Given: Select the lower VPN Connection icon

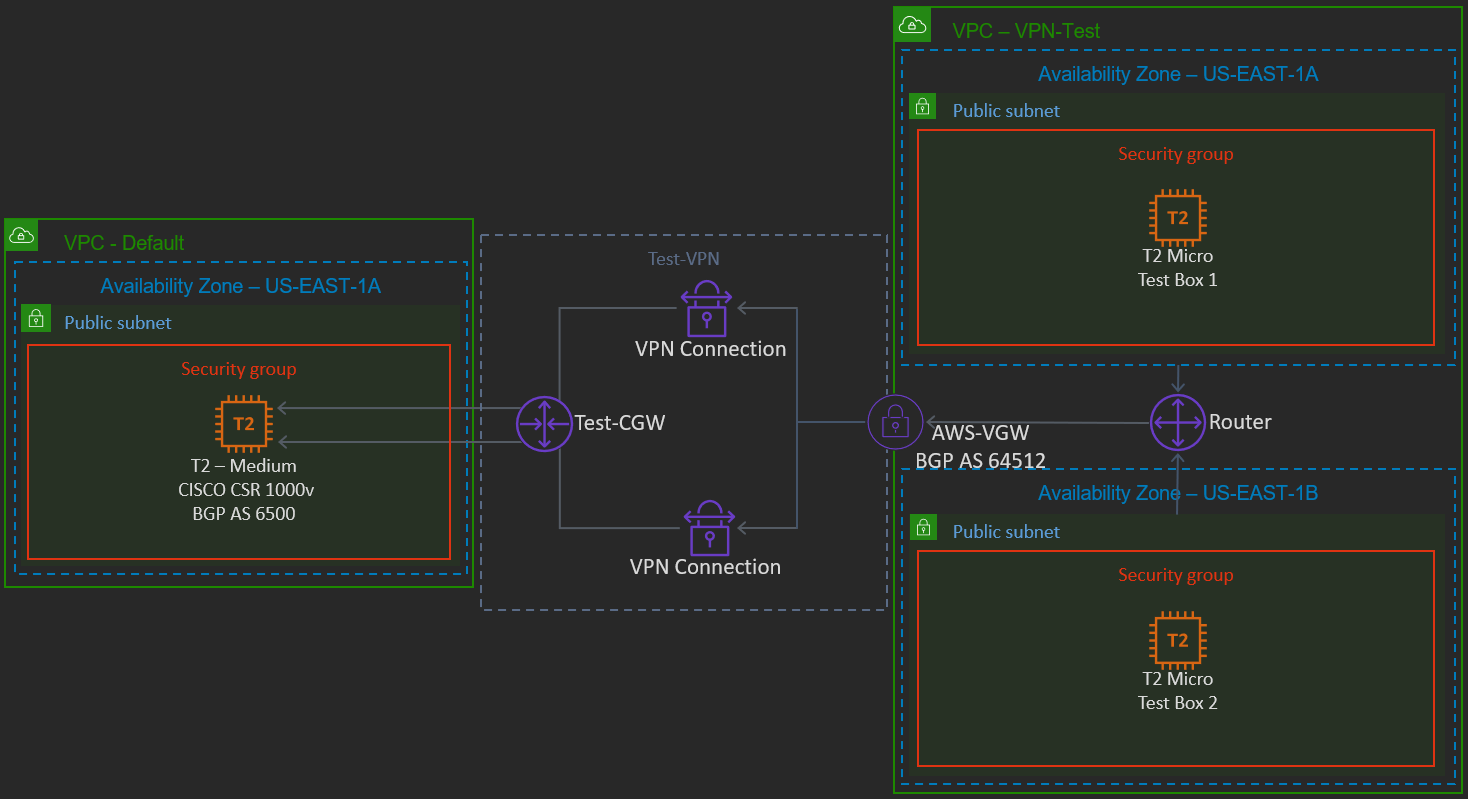Looking at the screenshot, I should coord(709,527).
